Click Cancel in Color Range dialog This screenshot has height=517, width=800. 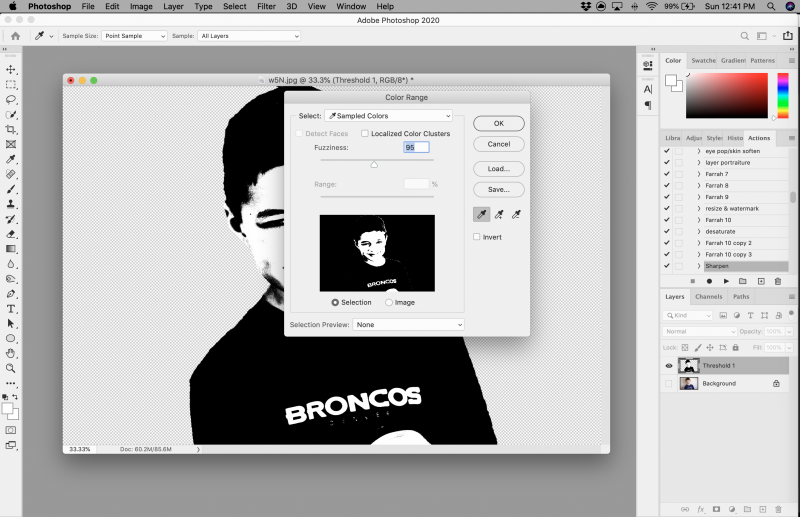pos(499,144)
